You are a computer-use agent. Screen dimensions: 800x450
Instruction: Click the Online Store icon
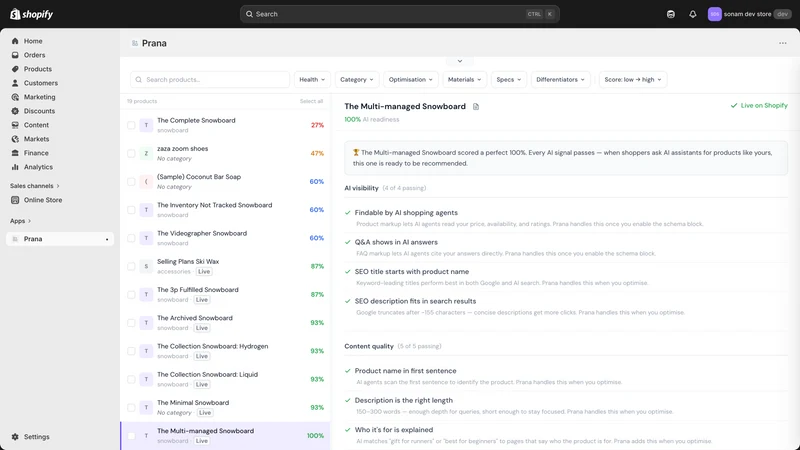(15, 200)
